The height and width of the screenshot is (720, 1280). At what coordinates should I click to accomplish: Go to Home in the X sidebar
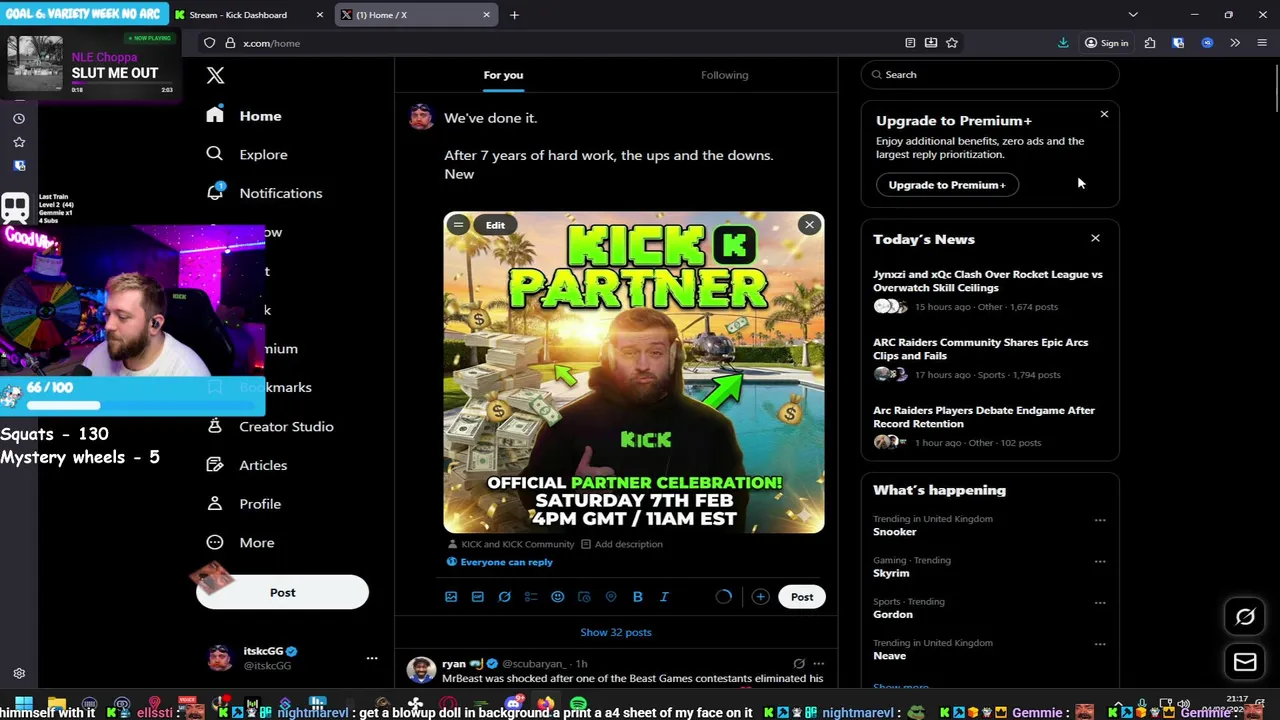(244, 116)
